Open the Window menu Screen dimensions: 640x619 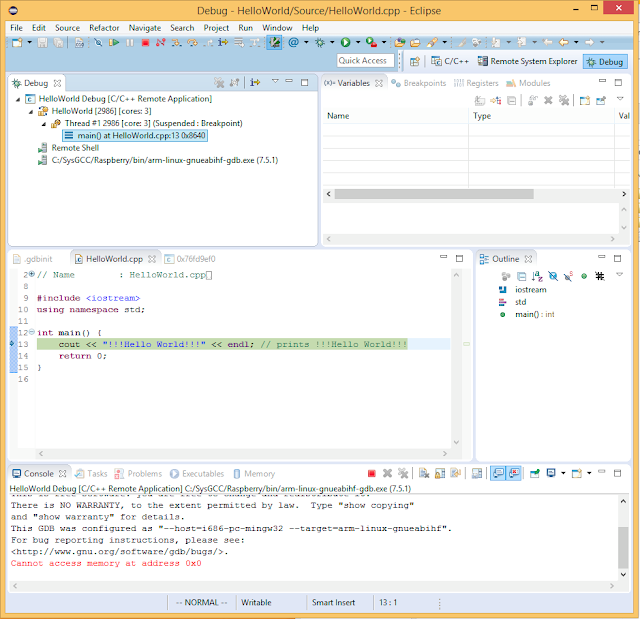point(277,28)
